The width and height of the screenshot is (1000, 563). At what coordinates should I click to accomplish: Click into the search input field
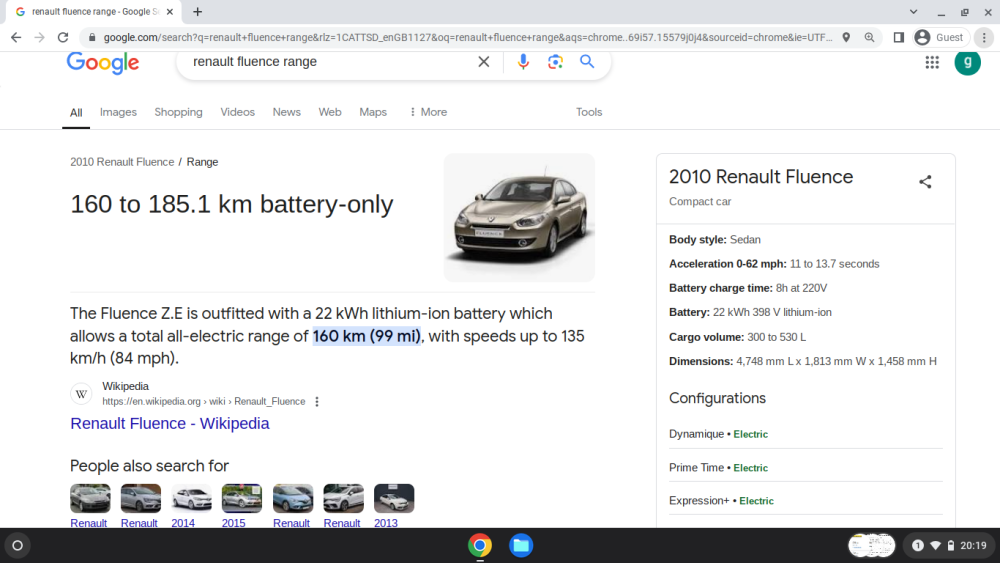coord(328,62)
